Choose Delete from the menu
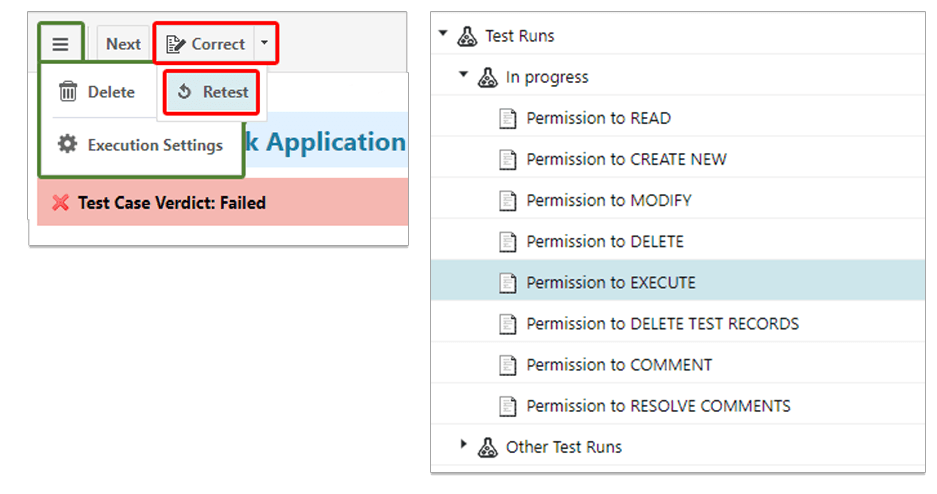Image resolution: width=937 pixels, height=494 pixels. click(111, 92)
